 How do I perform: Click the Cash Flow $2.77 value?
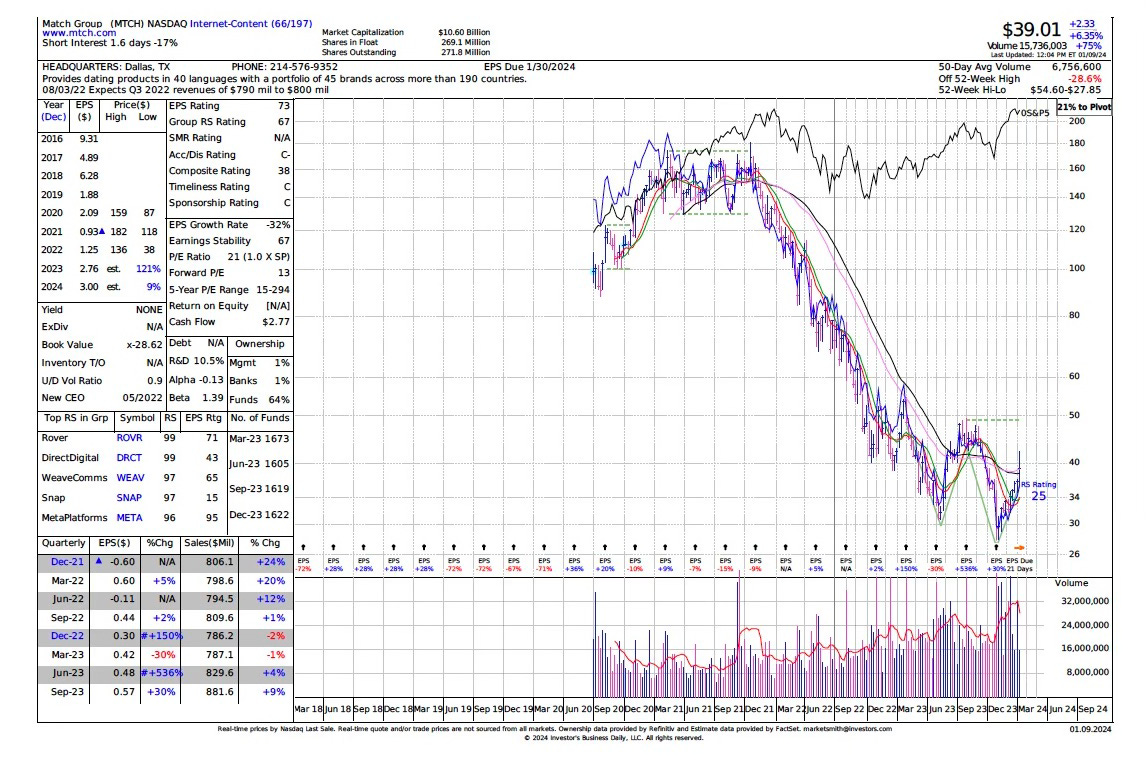276,322
